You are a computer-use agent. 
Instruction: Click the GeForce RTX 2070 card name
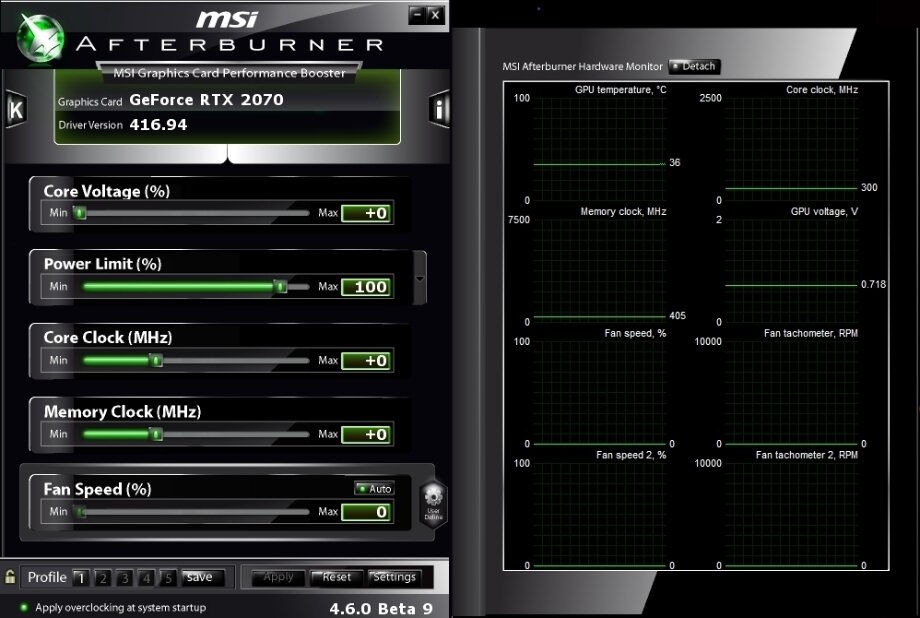(x=207, y=100)
